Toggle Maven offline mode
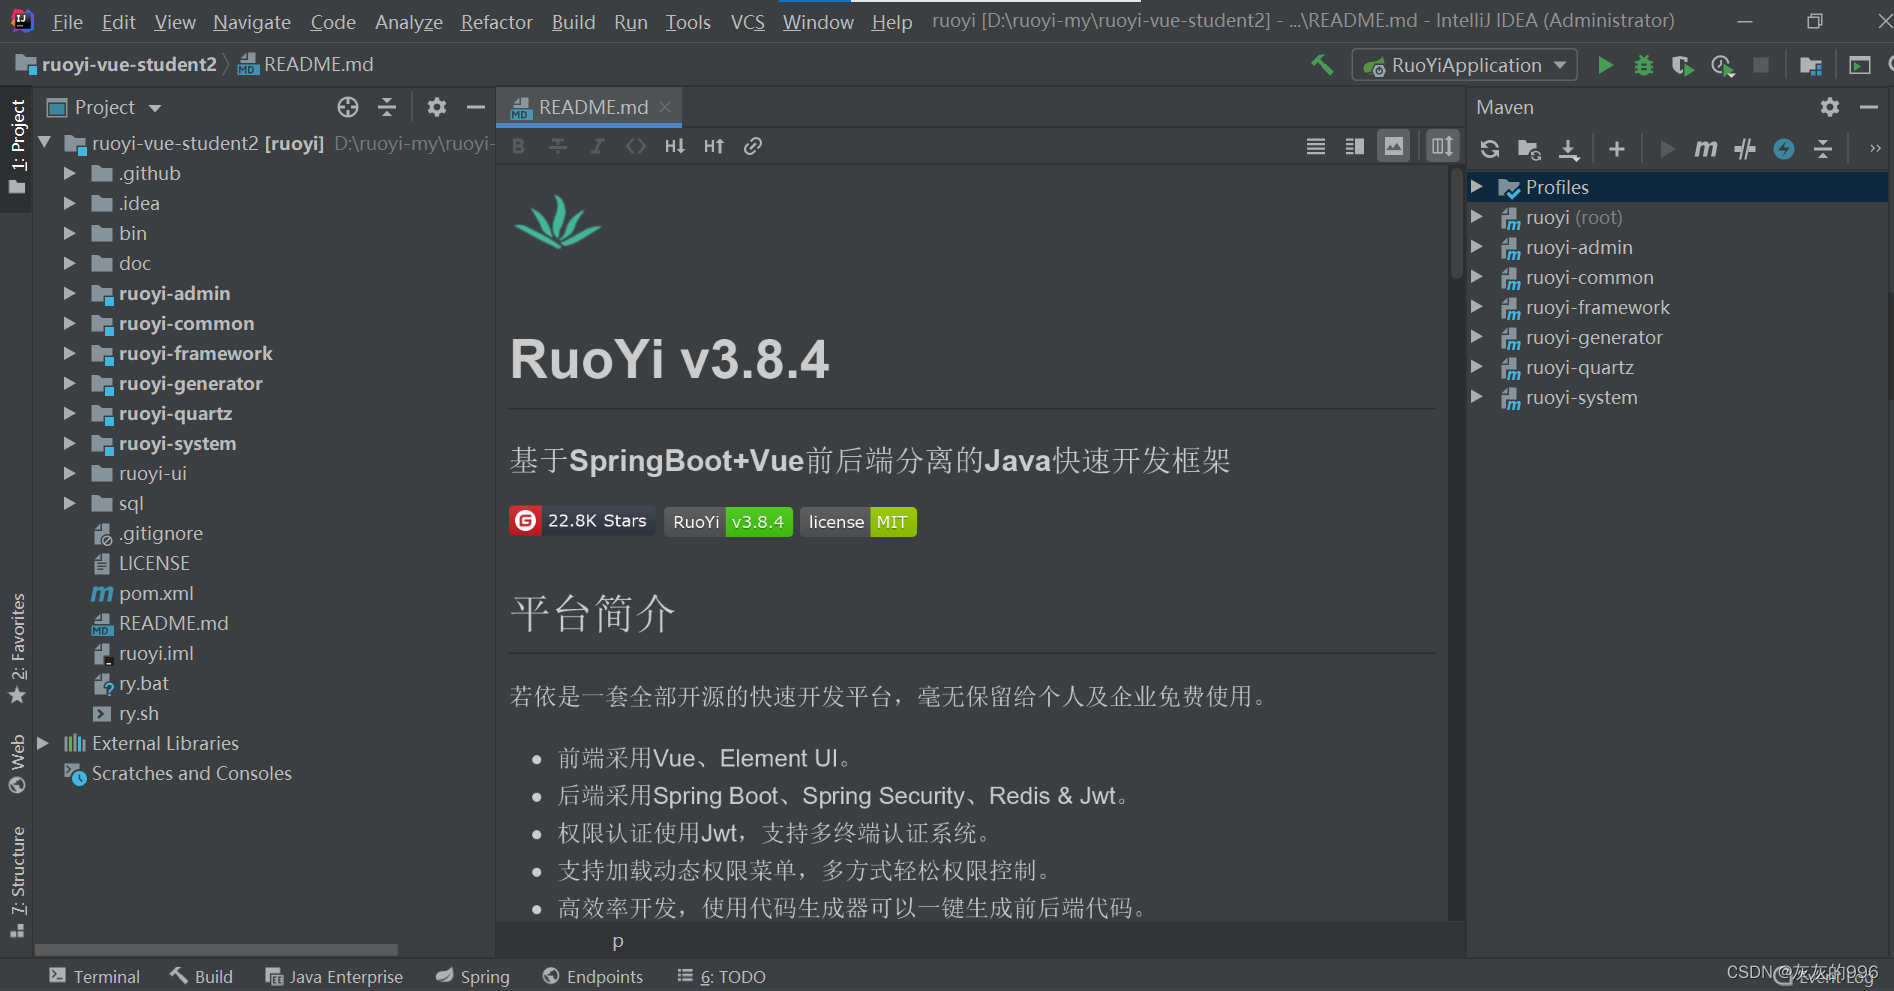Viewport: 1894px width, 991px height. [x=1745, y=149]
